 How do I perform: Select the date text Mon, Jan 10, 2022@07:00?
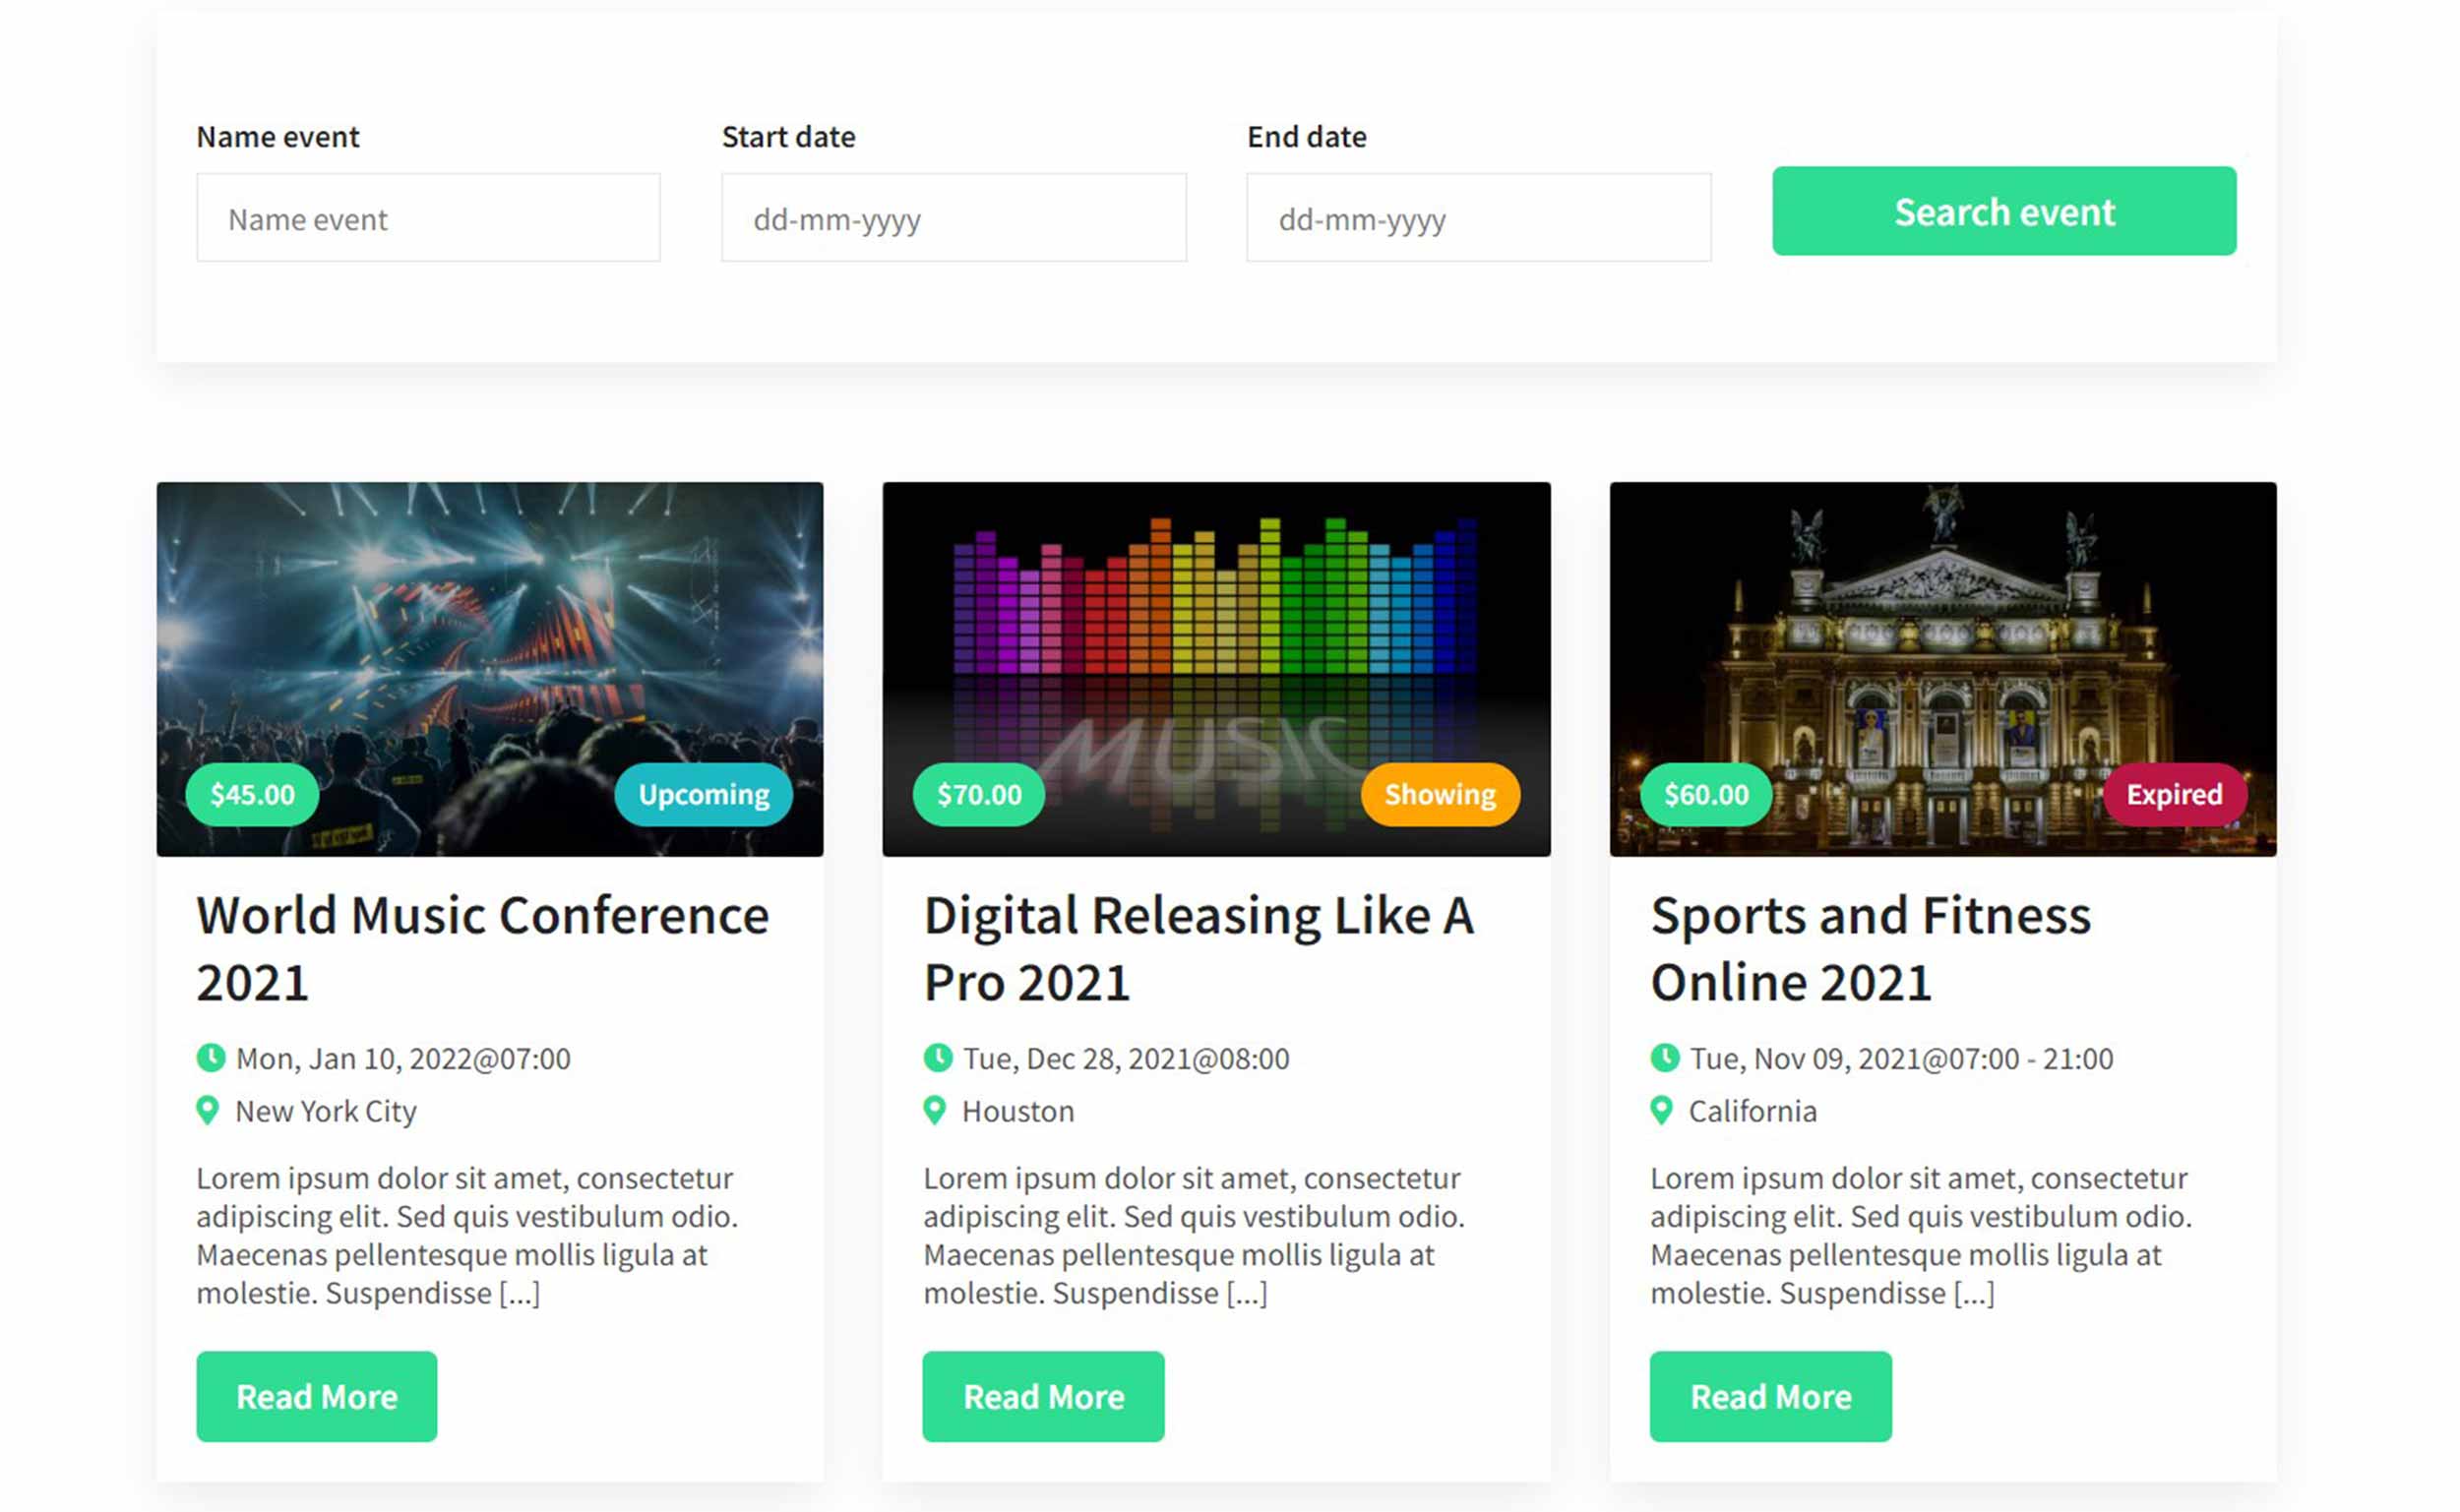coord(403,1059)
